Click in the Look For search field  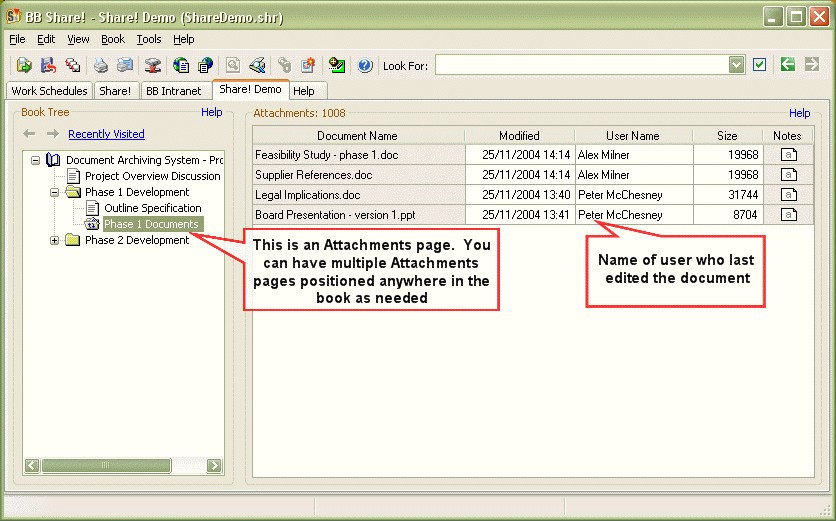pyautogui.click(x=582, y=65)
